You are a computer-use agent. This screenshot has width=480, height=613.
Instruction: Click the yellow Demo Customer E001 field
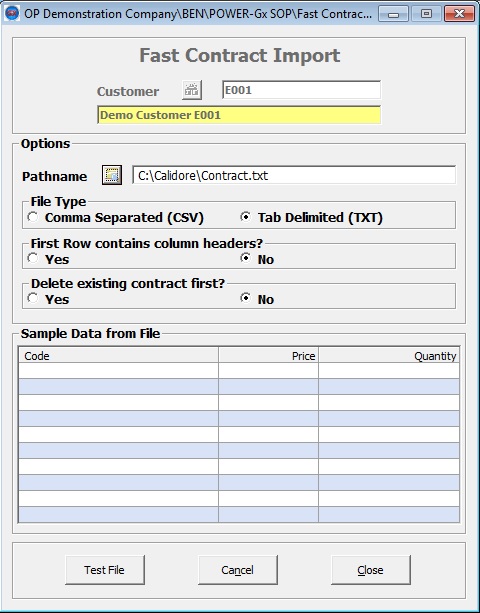tap(239, 115)
